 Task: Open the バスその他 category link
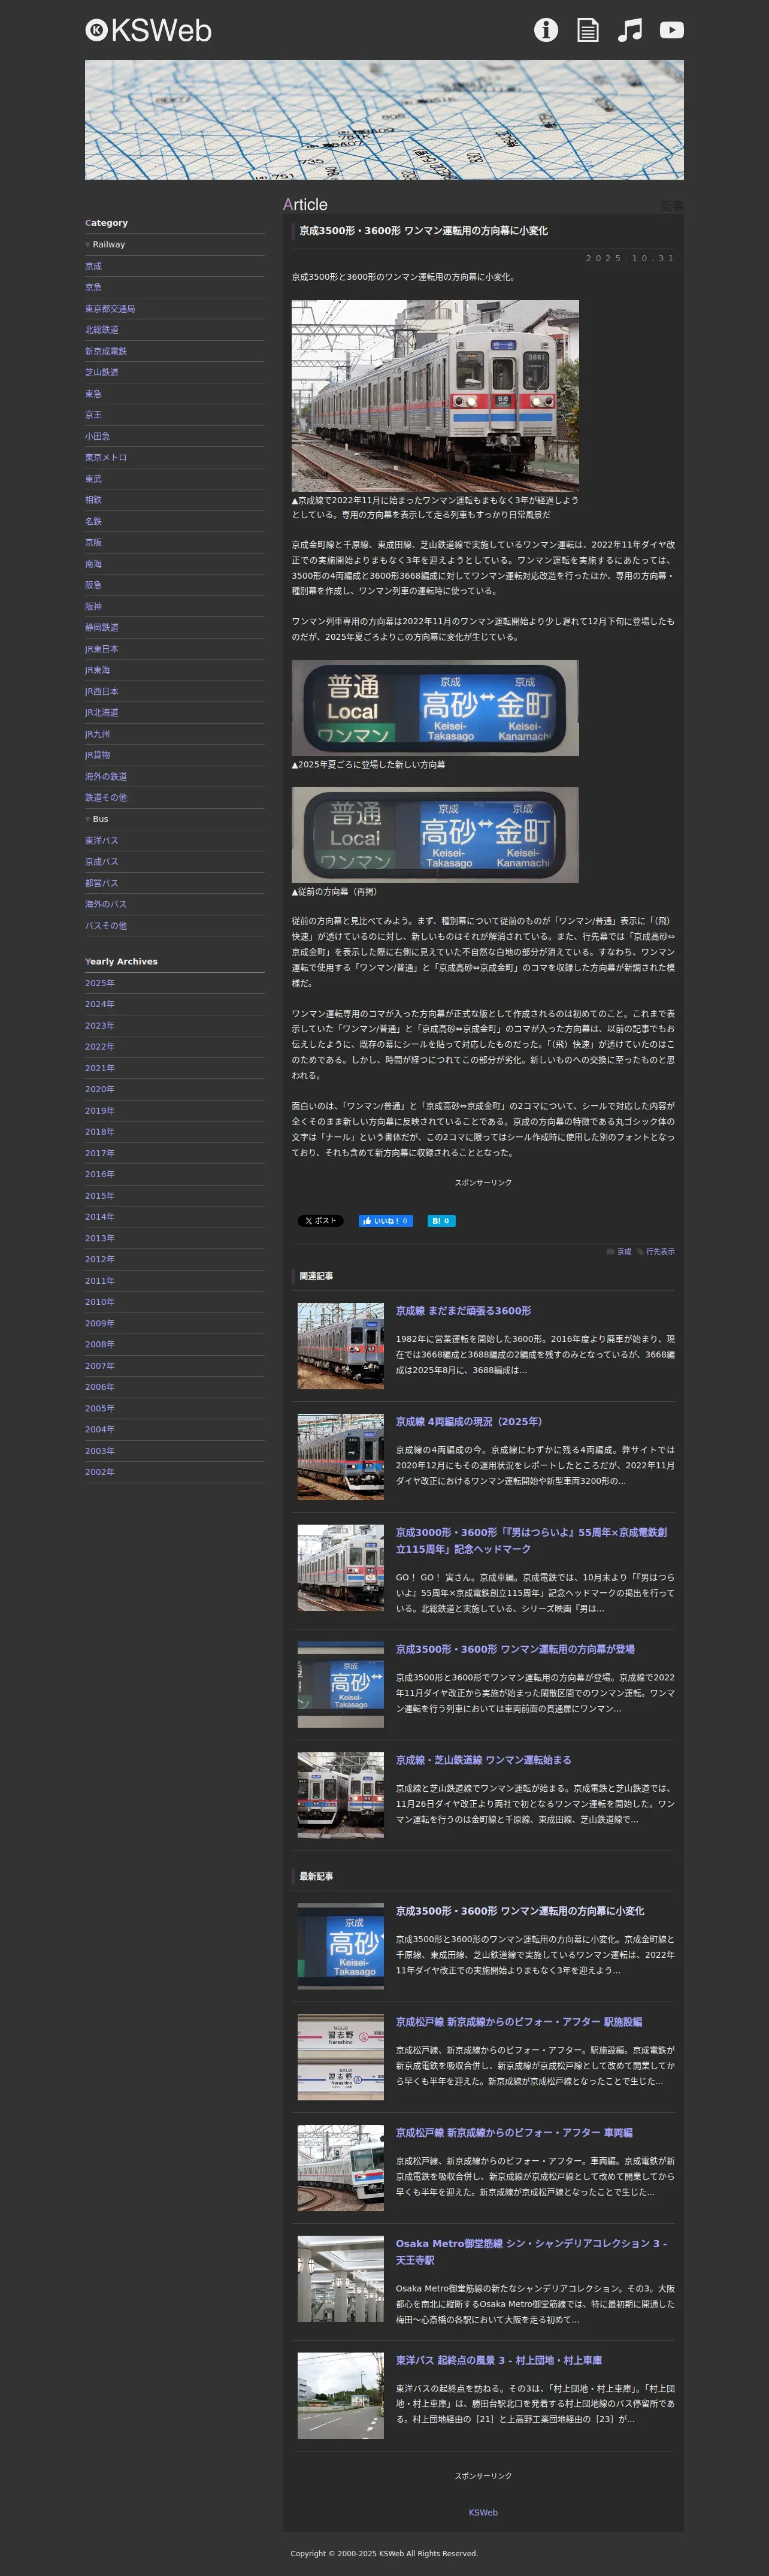click(x=106, y=925)
